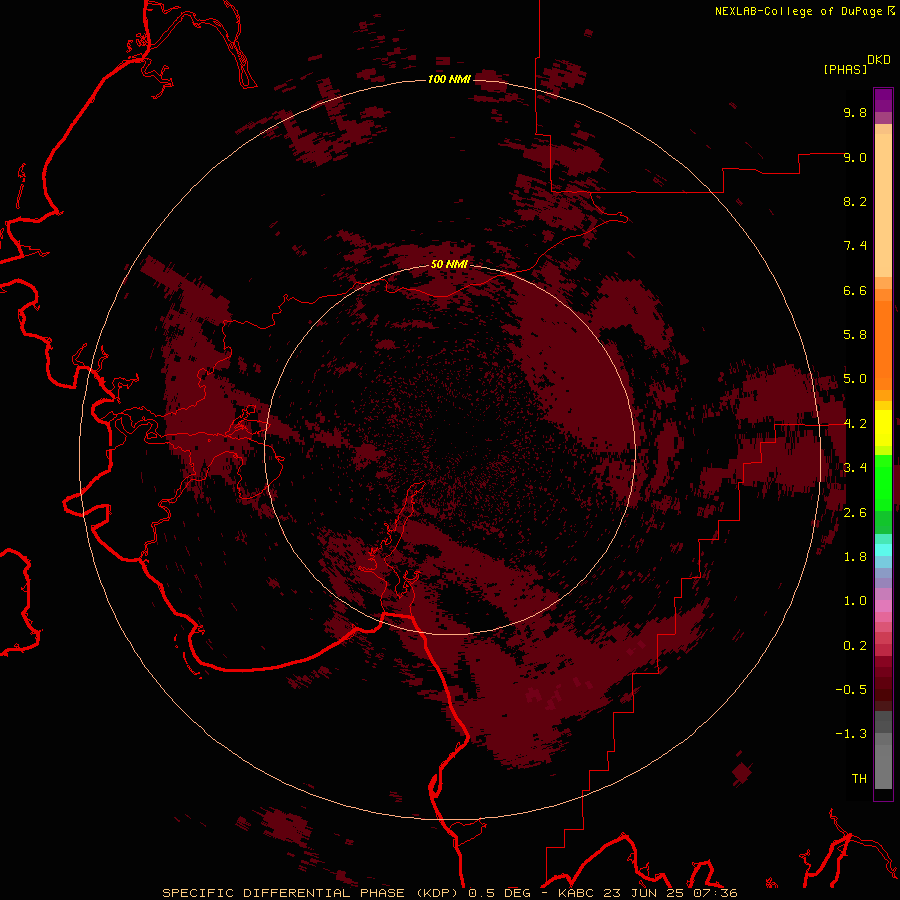The image size is (900, 900).
Task: Click the DKD label above the color scale
Action: click(879, 60)
